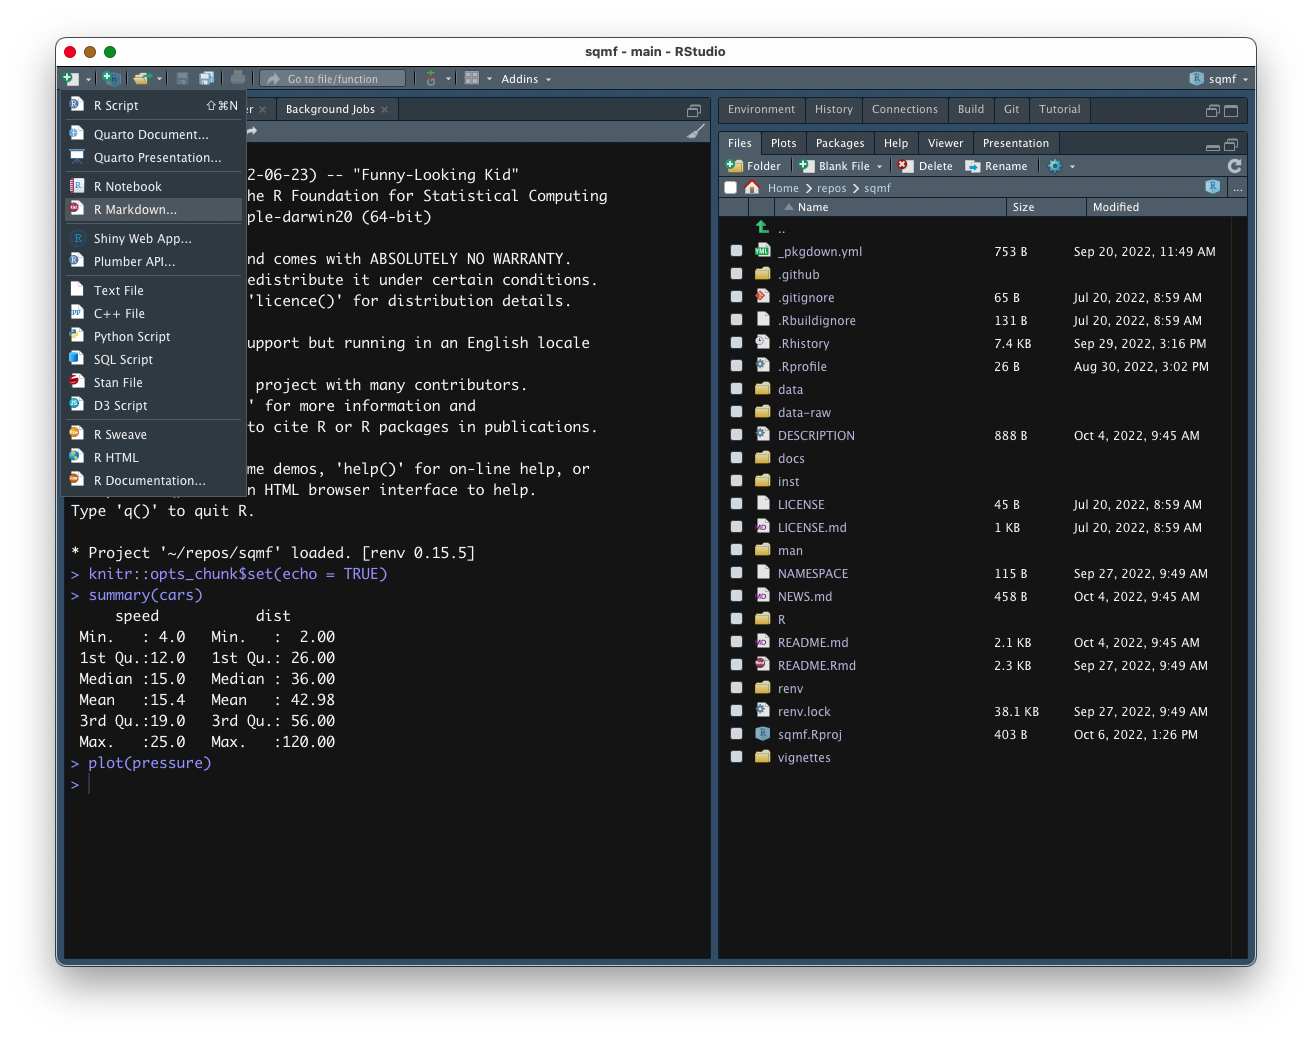Navigate to repos in the breadcrumb

[832, 188]
